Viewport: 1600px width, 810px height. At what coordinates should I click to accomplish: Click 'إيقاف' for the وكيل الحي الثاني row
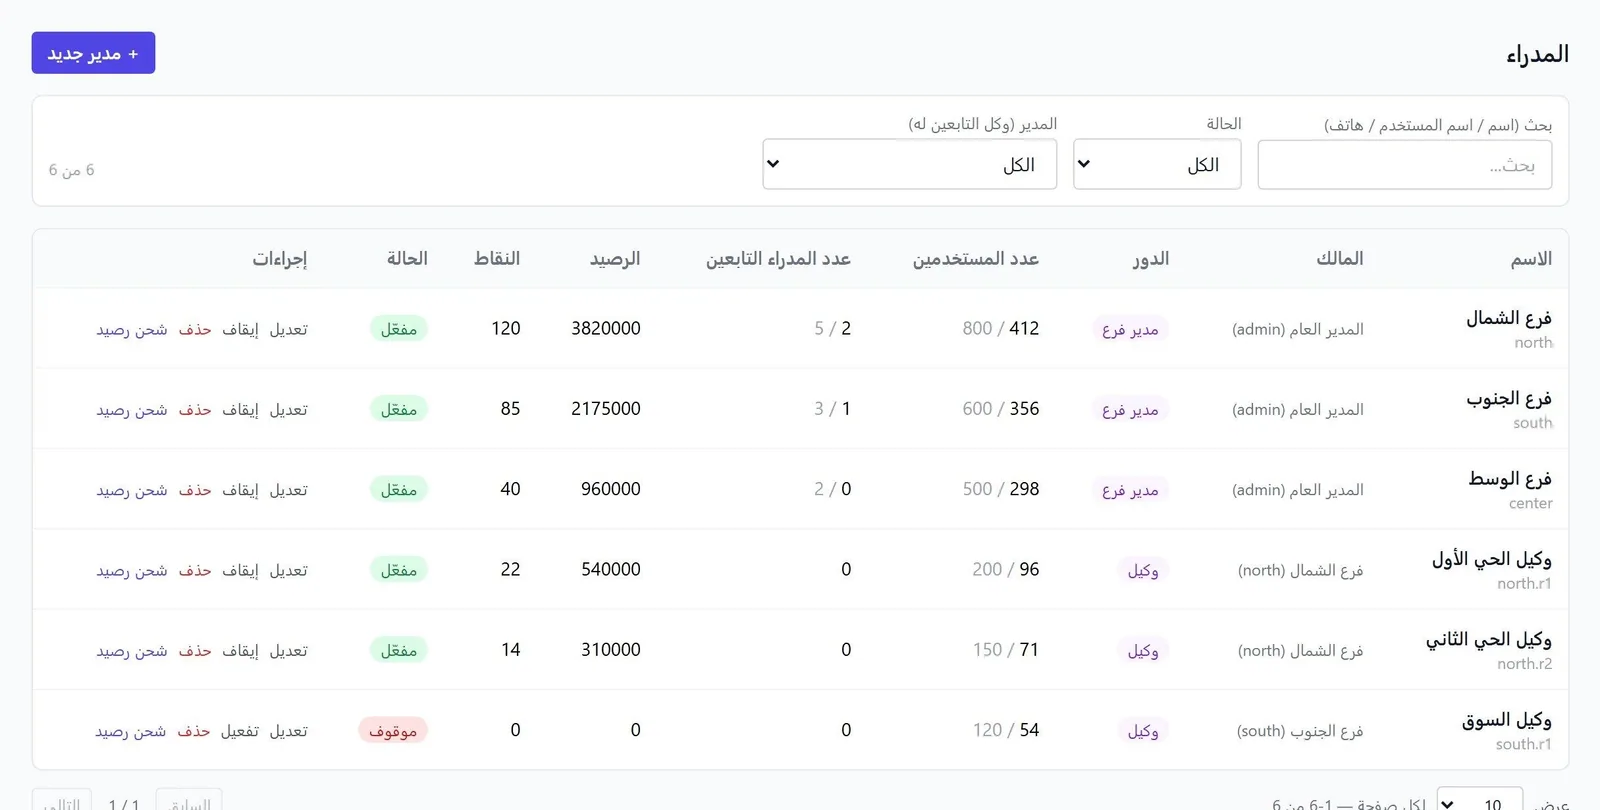point(240,650)
